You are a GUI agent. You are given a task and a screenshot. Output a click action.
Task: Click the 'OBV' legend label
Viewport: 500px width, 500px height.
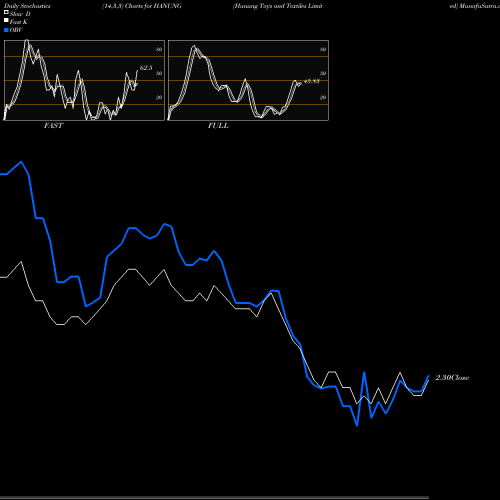click(x=16, y=30)
